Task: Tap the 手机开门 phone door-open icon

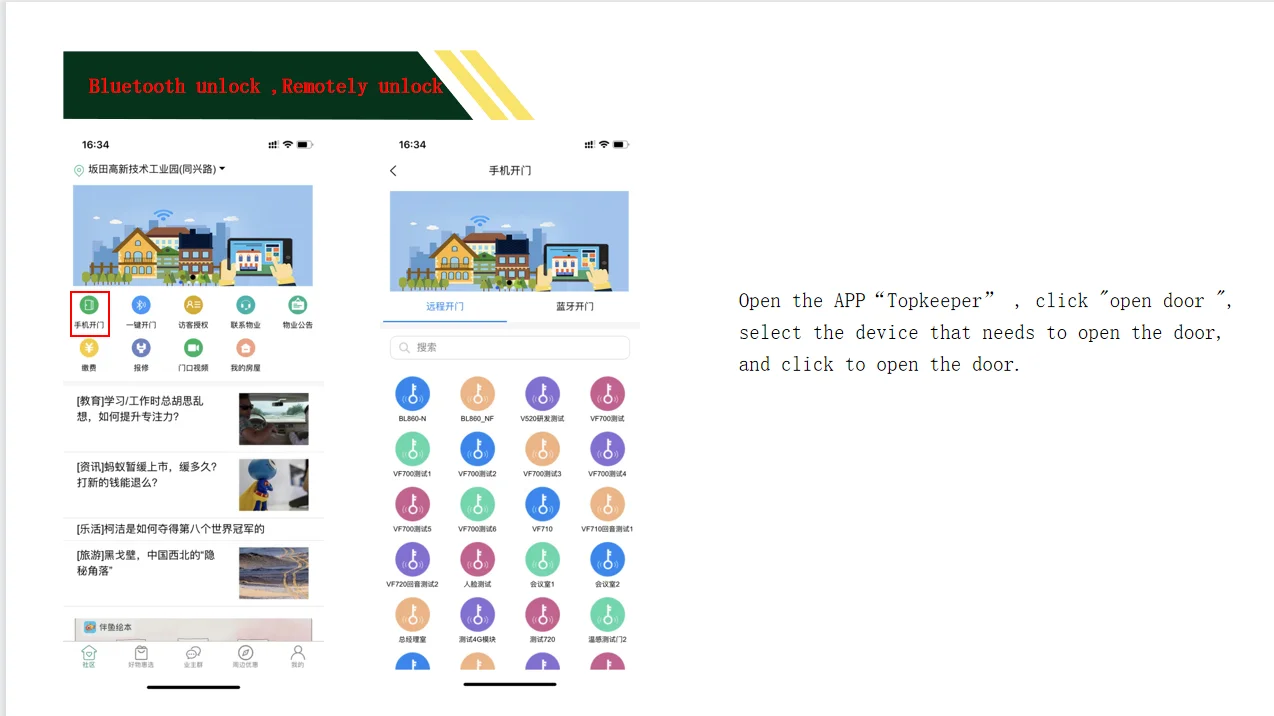Action: pos(89,304)
